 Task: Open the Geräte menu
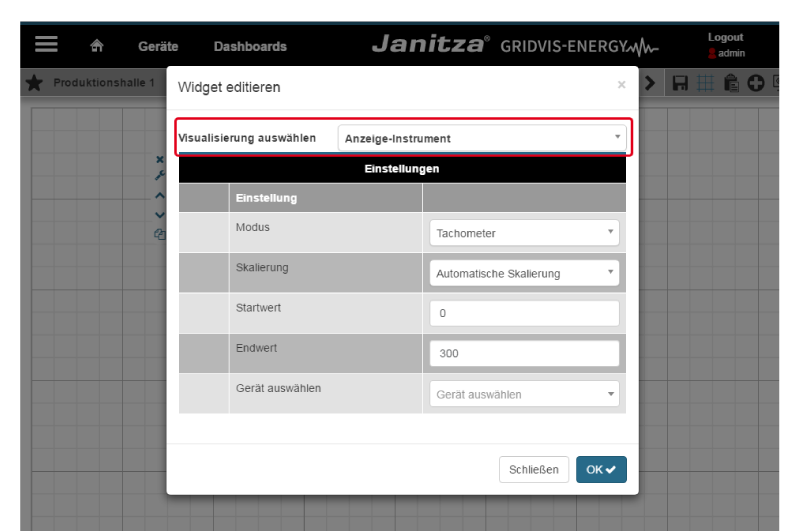pos(158,46)
